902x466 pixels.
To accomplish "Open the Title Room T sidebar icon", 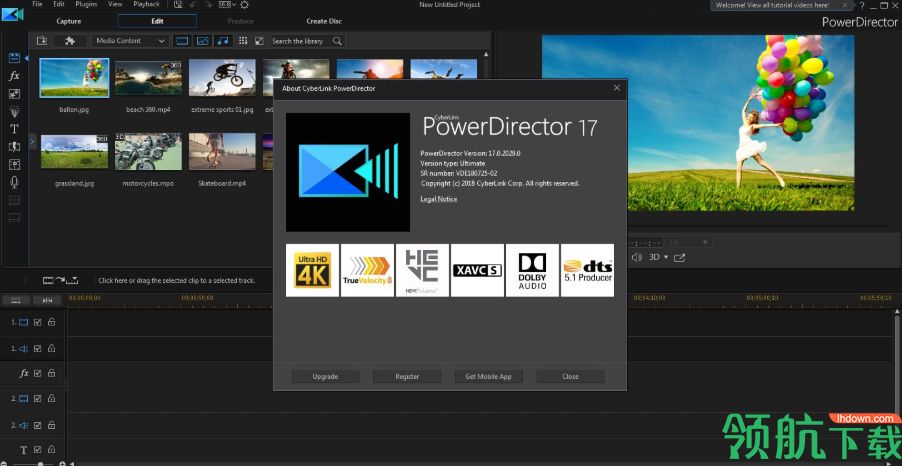I will coord(14,129).
